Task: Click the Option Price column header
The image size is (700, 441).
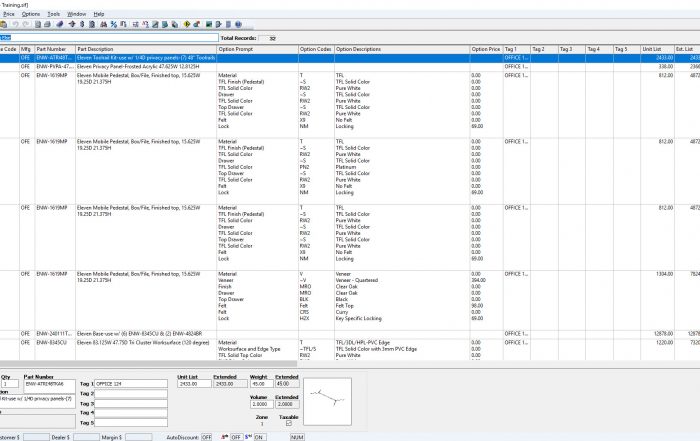Action: pos(486,49)
